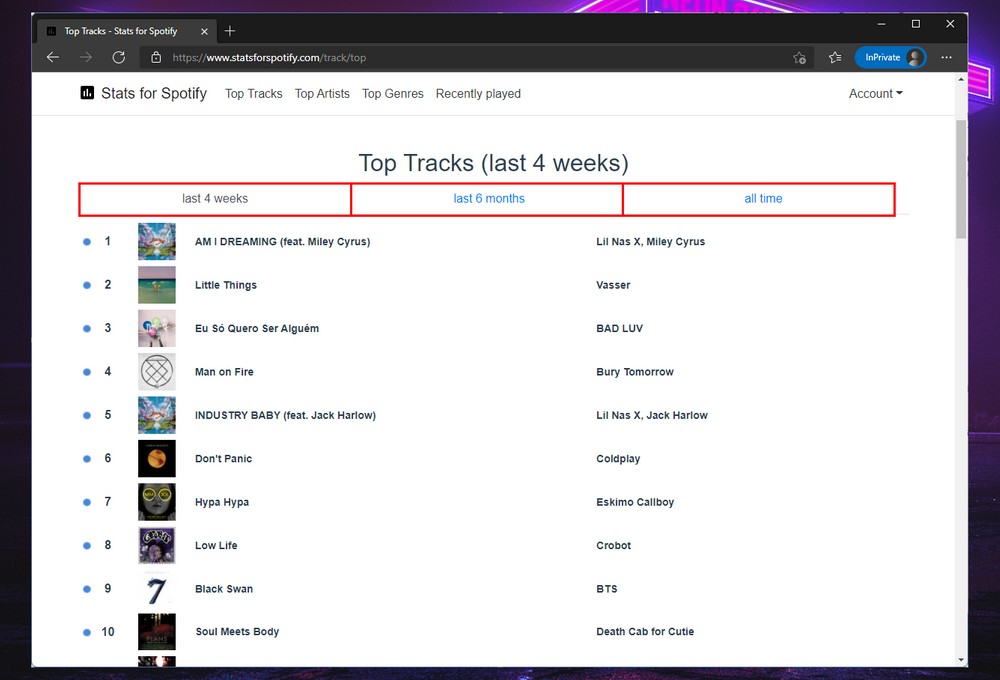Viewport: 1000px width, 680px height.
Task: Click artist name Crobot
Action: coord(614,545)
